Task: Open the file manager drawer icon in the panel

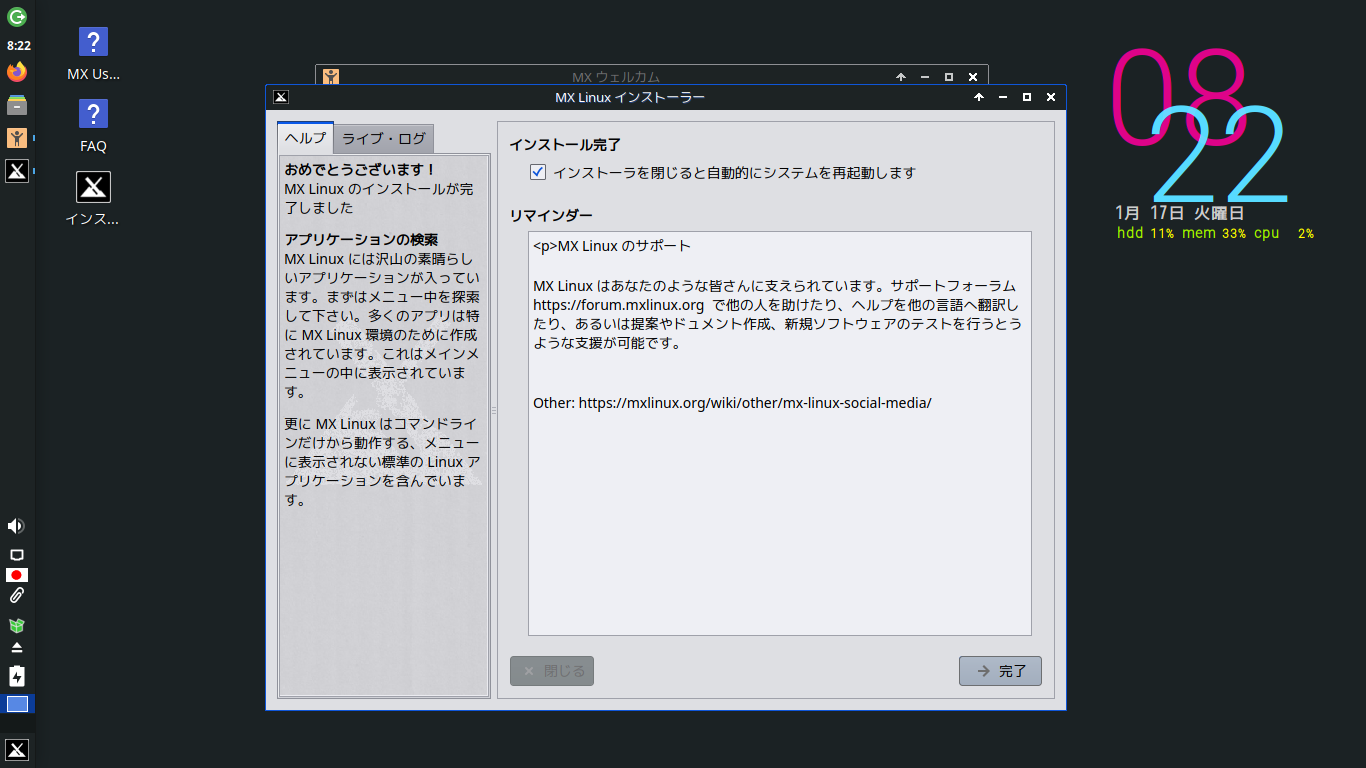Action: click(x=17, y=105)
